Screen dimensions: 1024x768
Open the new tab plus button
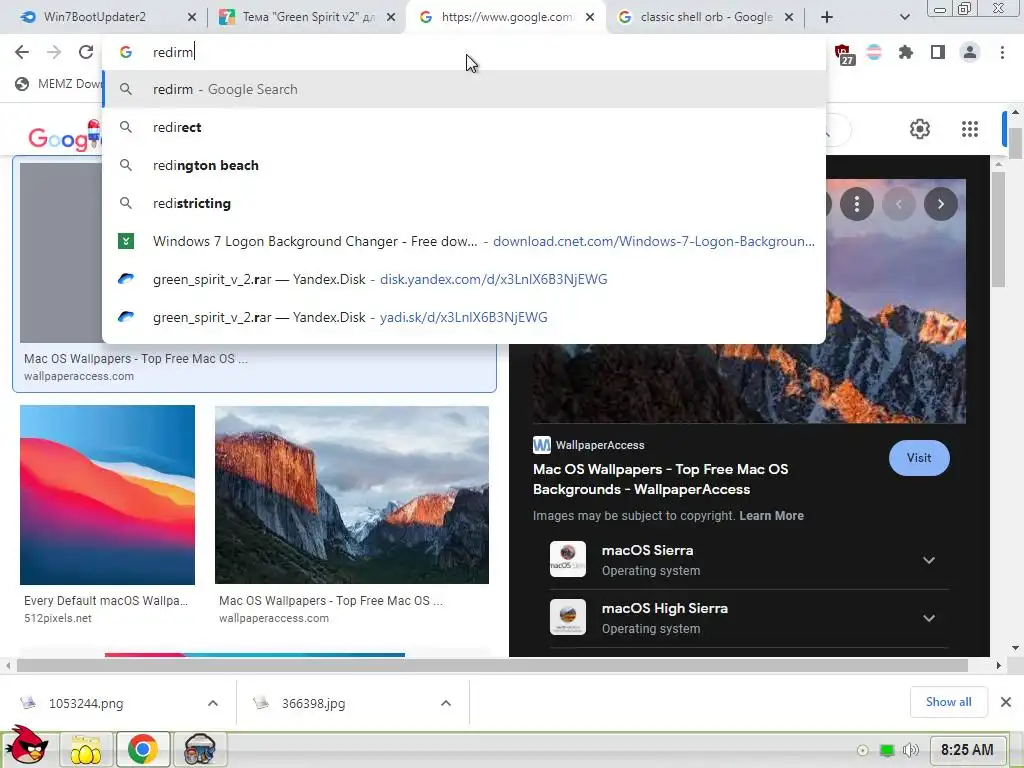coord(827,17)
